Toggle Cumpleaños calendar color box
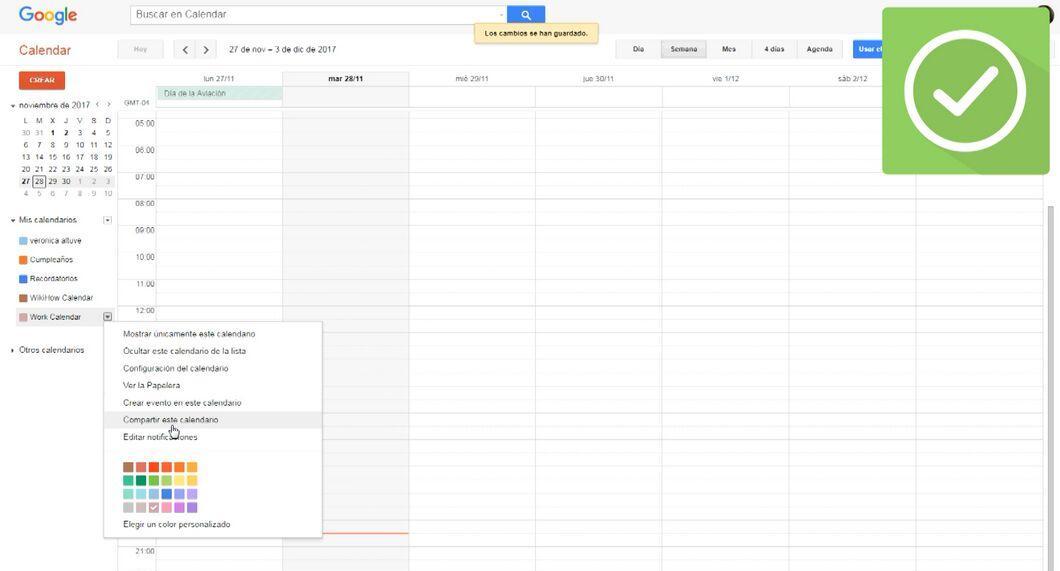 (x=23, y=259)
